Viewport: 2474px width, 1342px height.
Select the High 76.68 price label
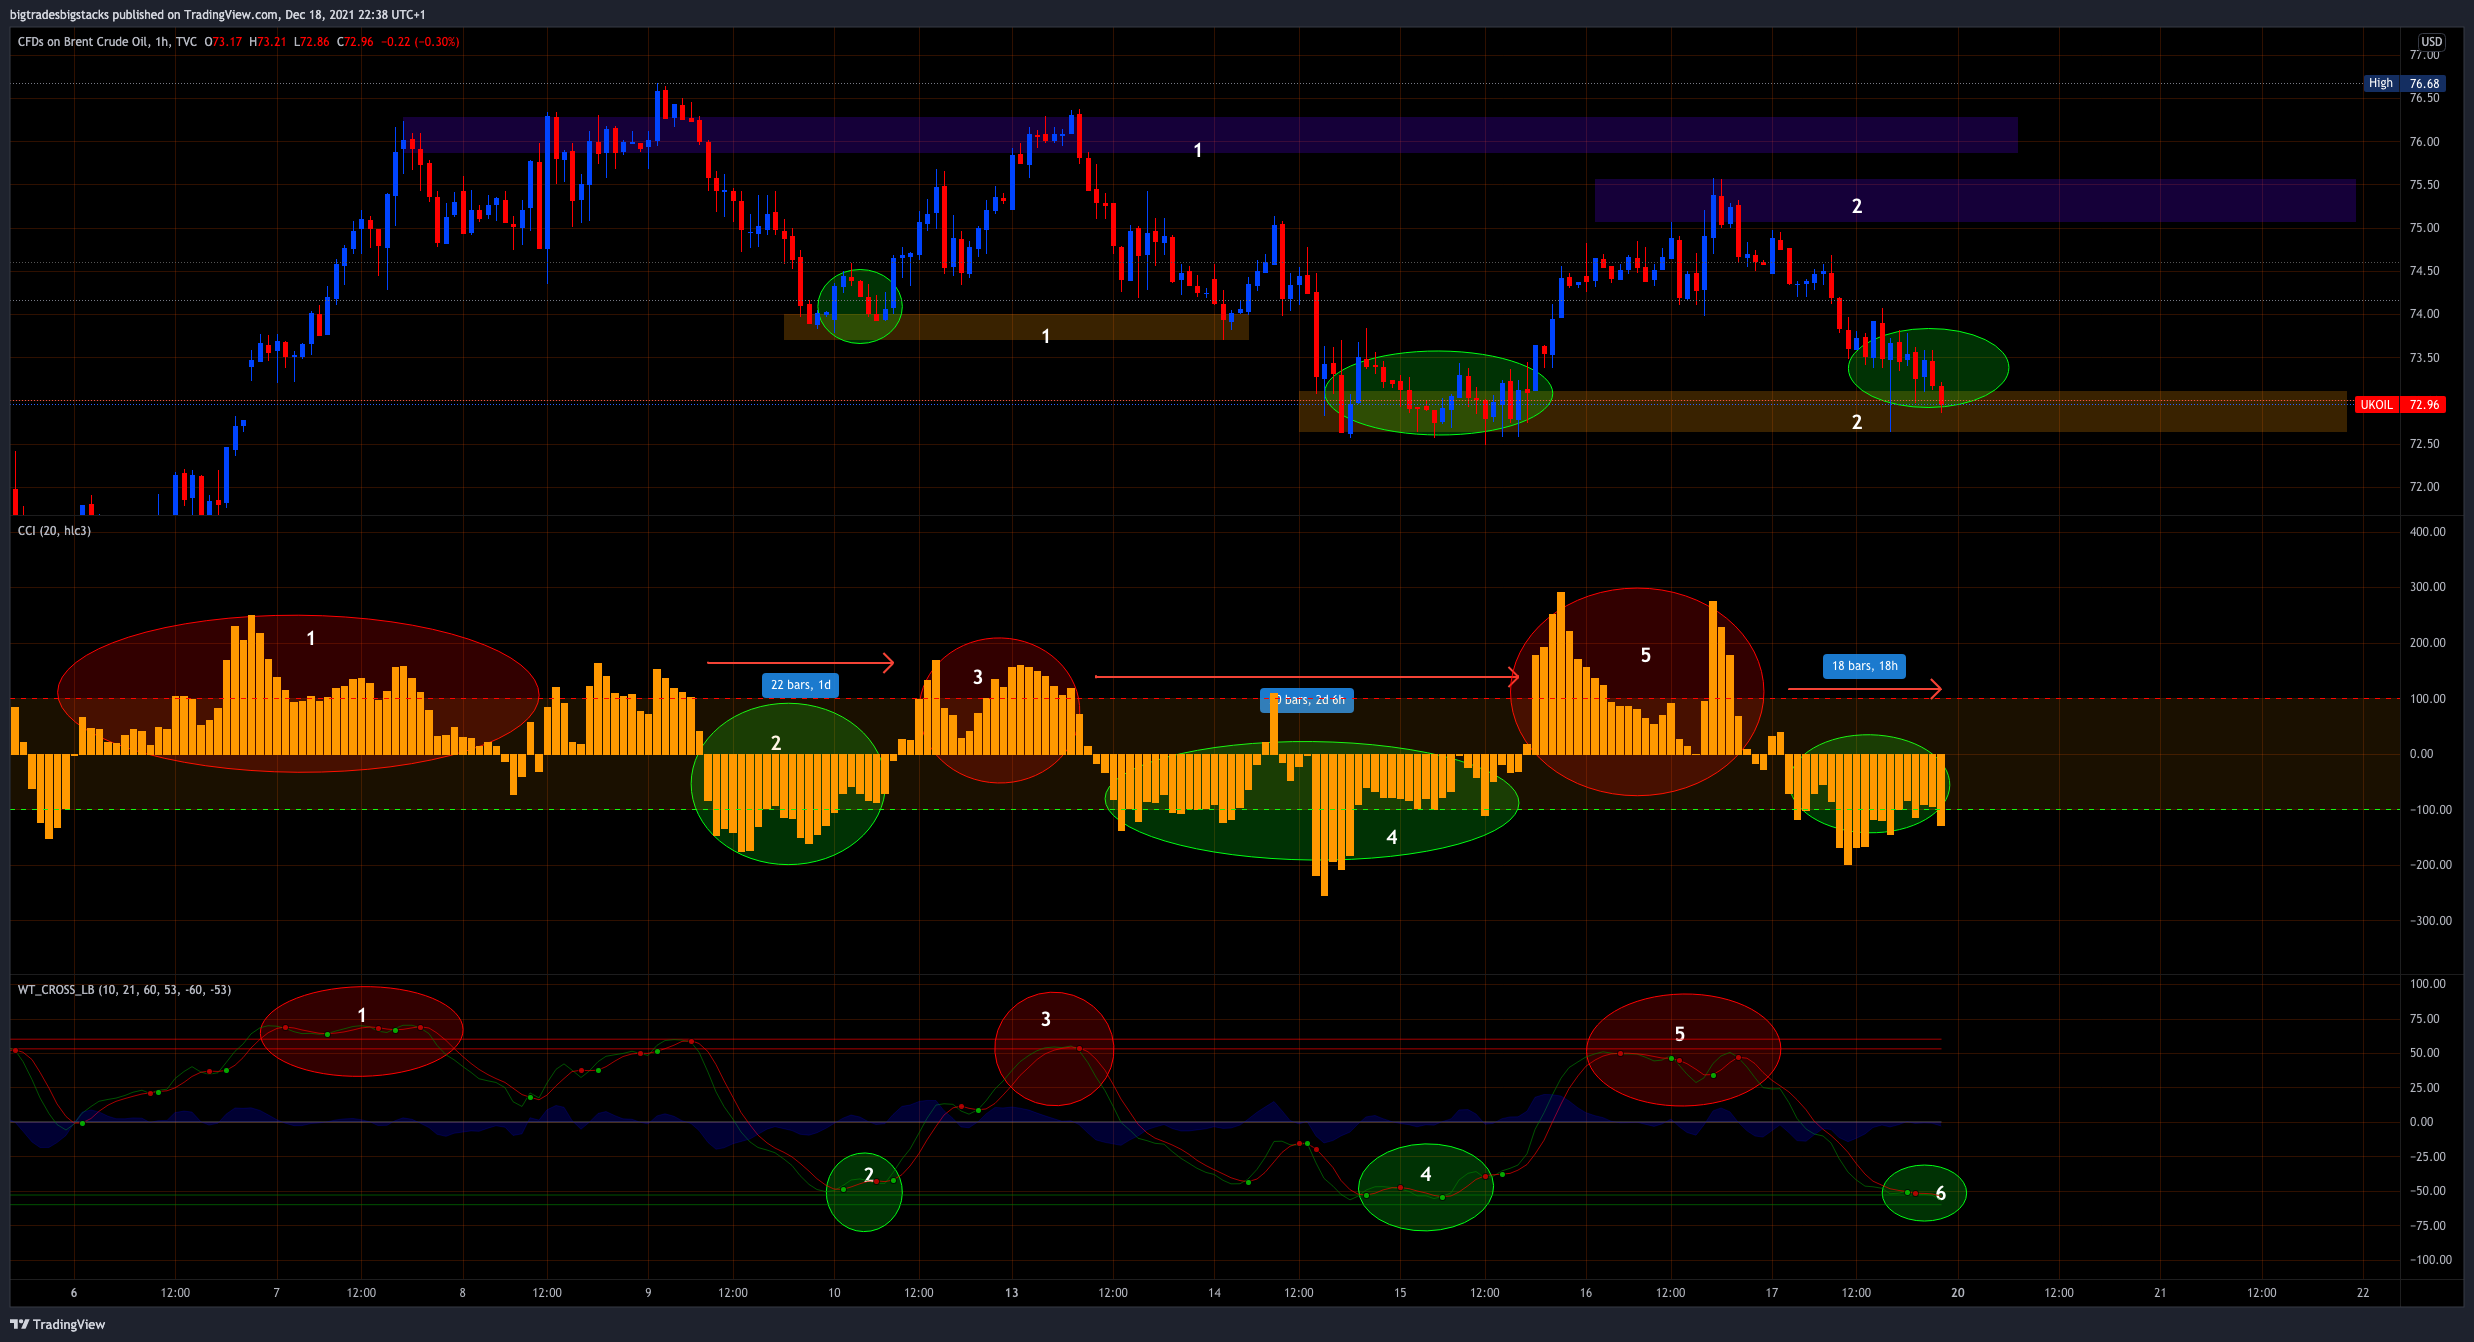pos(2404,83)
